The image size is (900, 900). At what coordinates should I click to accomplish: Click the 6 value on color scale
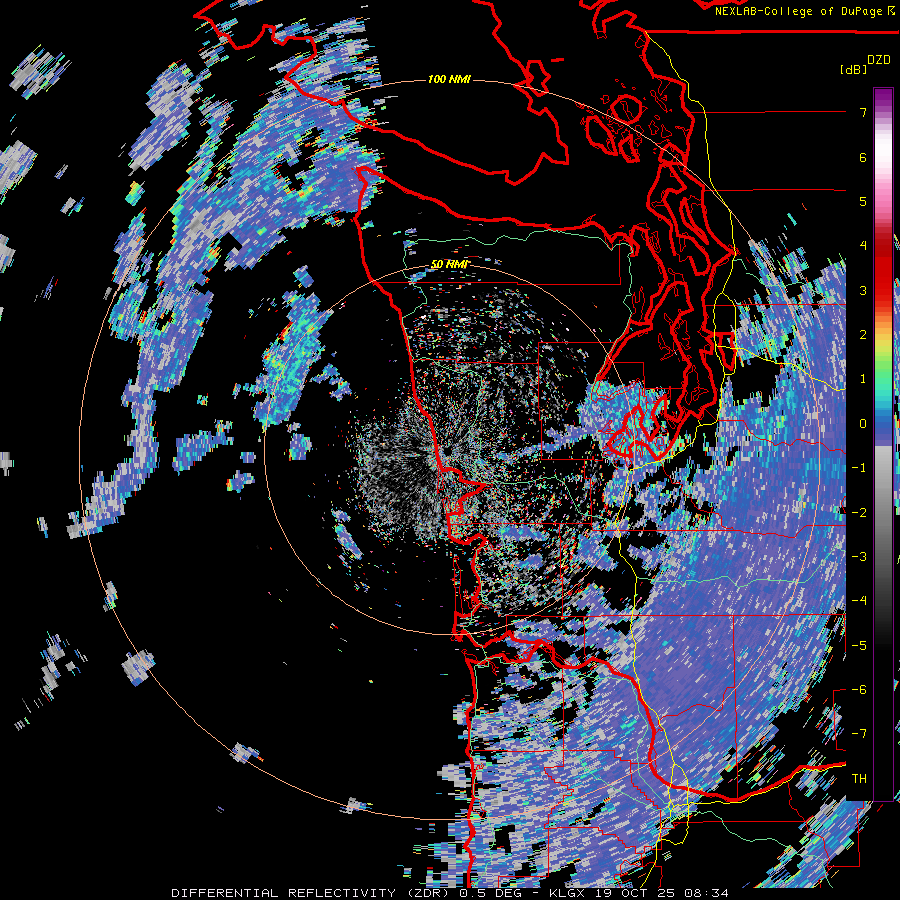tap(863, 157)
